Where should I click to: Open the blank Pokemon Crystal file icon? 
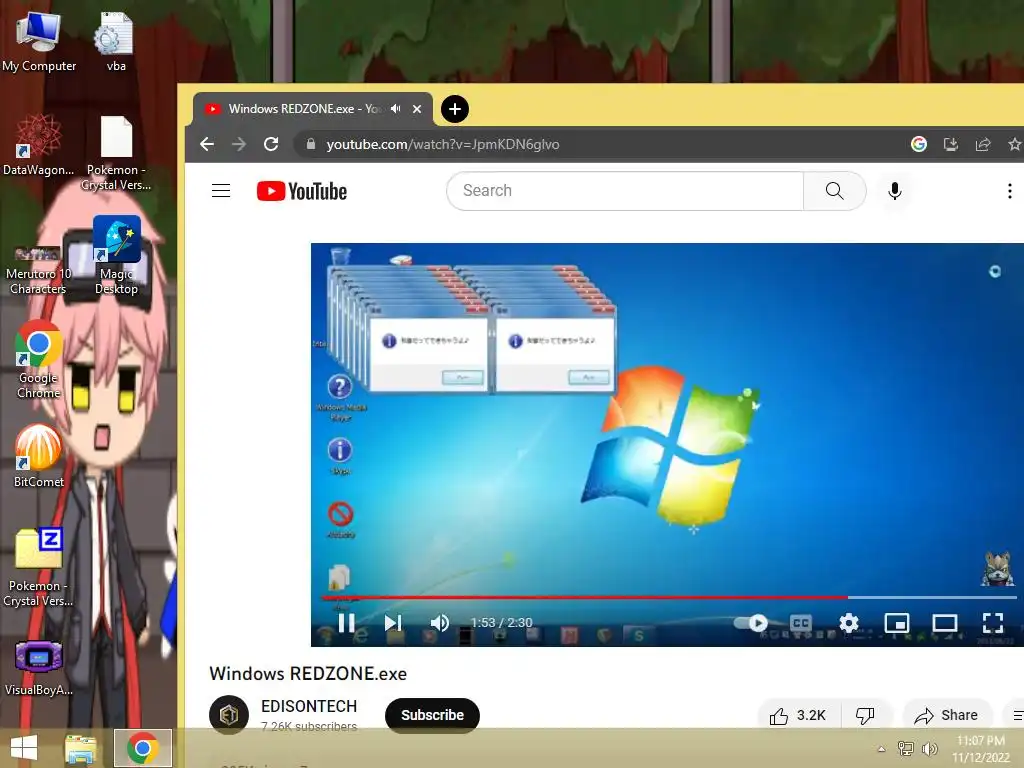pos(116,153)
